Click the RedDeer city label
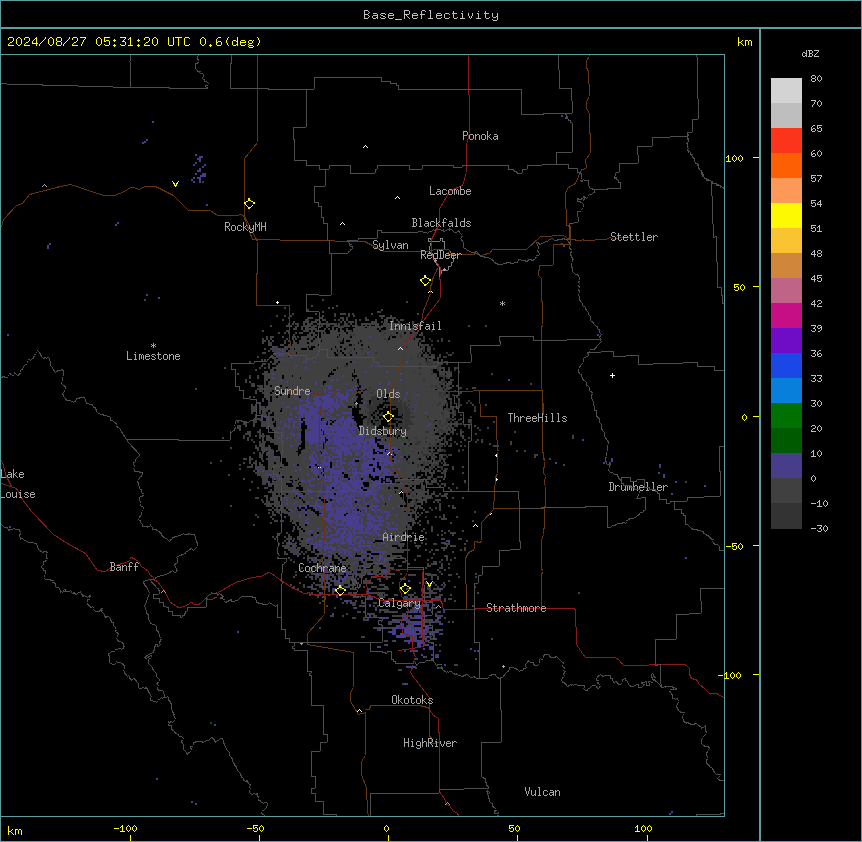The image size is (862, 842). click(440, 255)
